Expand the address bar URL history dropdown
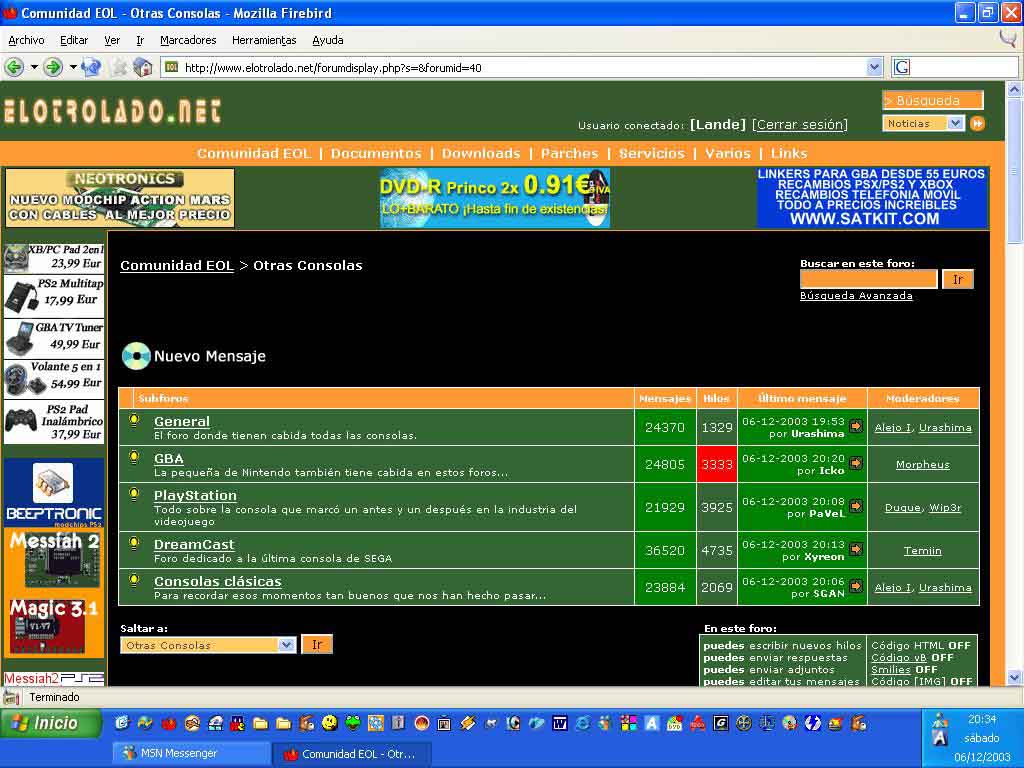 [874, 67]
